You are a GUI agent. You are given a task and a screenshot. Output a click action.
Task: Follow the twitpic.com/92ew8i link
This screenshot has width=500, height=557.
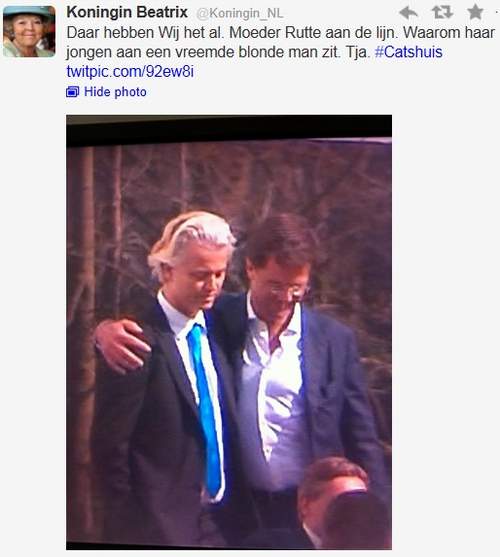(130, 72)
